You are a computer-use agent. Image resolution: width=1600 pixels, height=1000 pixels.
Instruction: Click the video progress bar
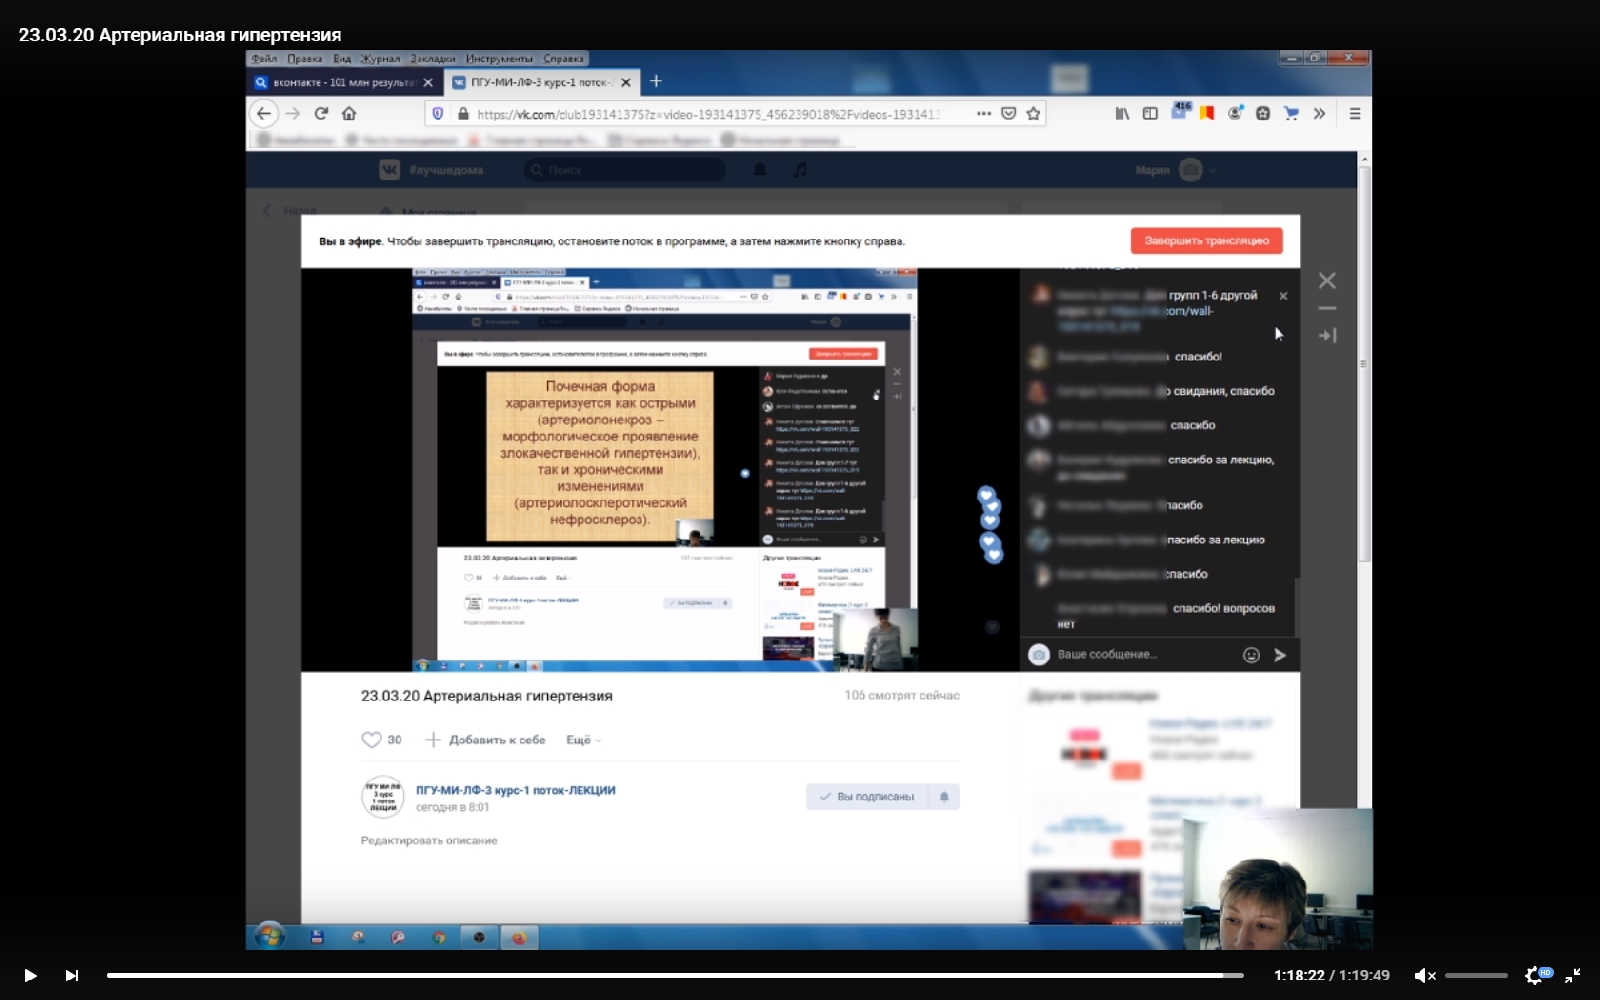[x=675, y=975]
